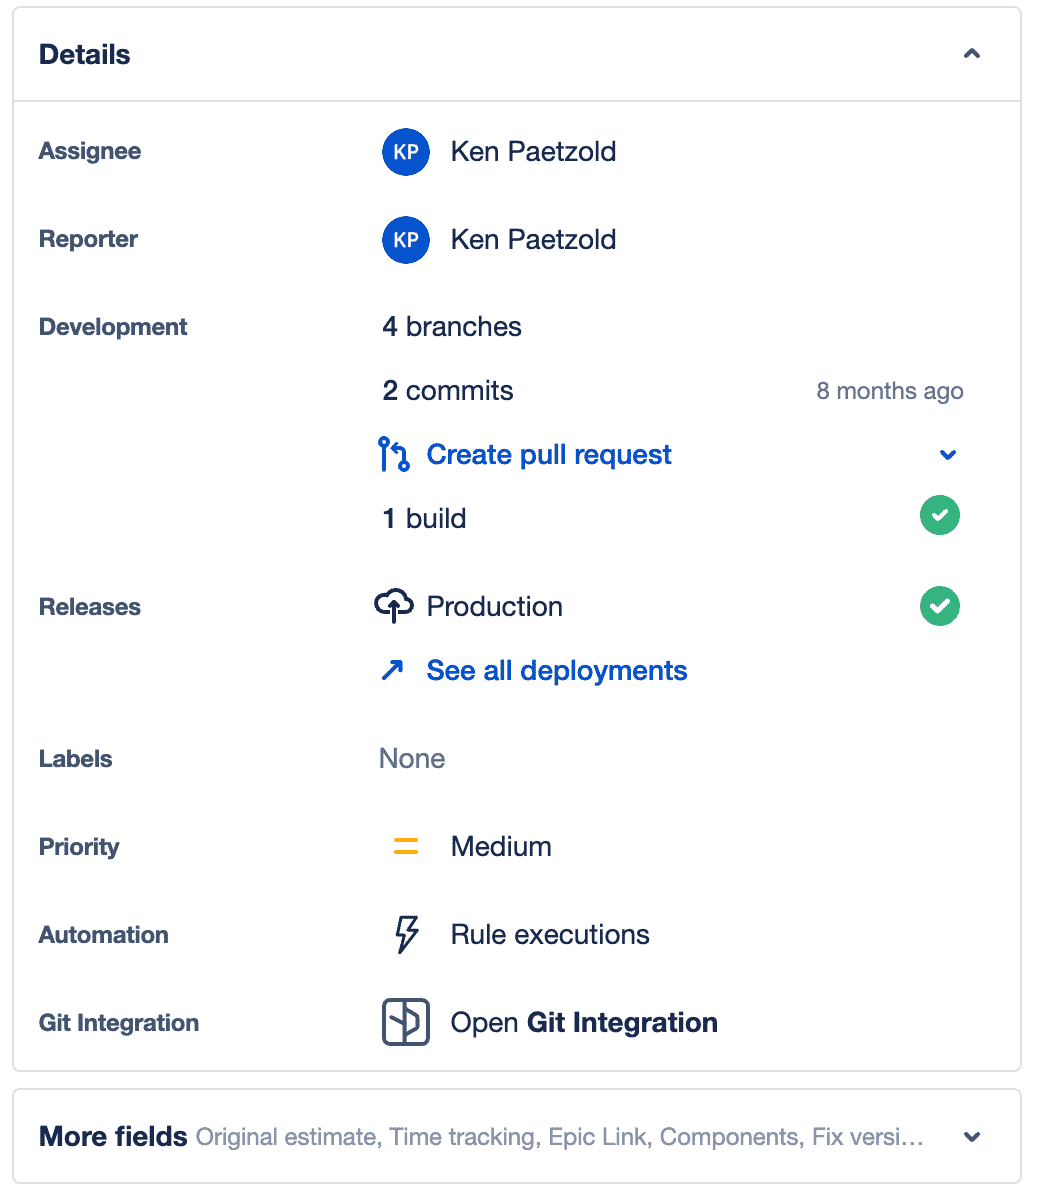Open the 4 branches development entry
The width and height of the screenshot is (1038, 1186).
point(452,327)
